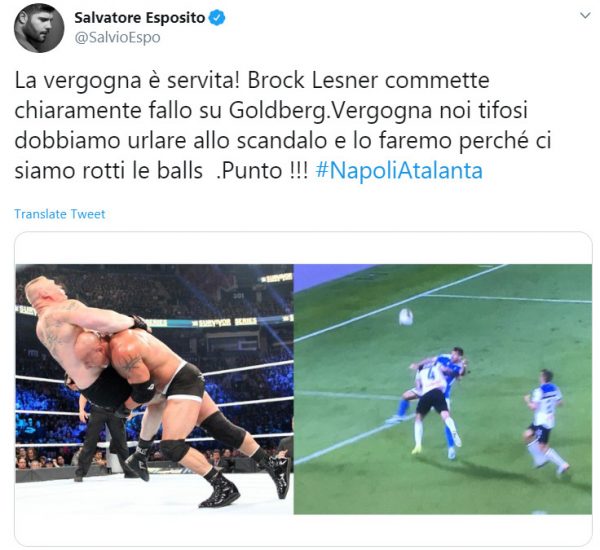Image resolution: width=600 pixels, height=550 pixels.
Task: View the football match photo
Action: (443, 388)
